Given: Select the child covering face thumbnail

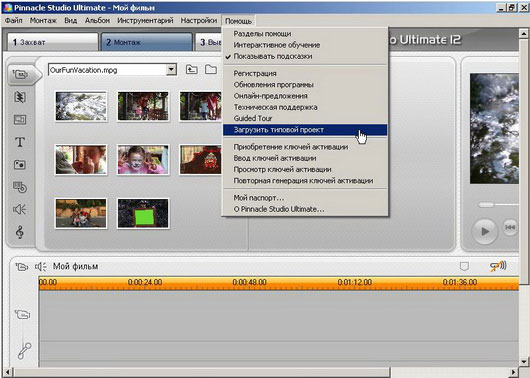Looking at the screenshot, I should (81, 160).
